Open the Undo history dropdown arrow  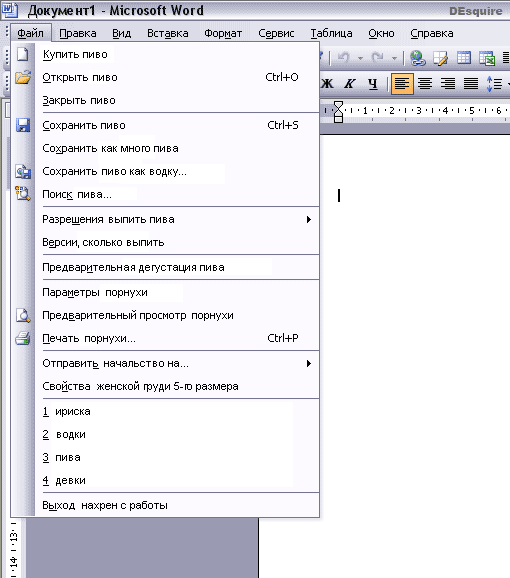point(360,58)
